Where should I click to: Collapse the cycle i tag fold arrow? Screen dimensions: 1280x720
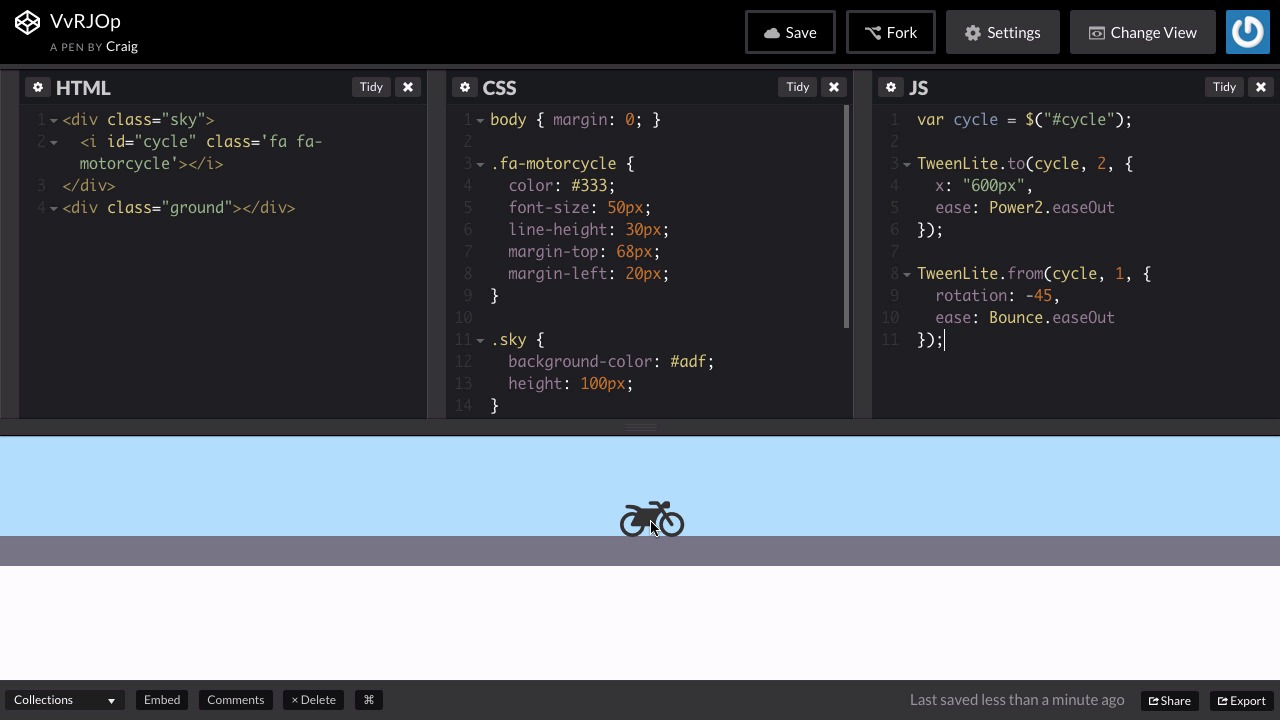coord(54,142)
